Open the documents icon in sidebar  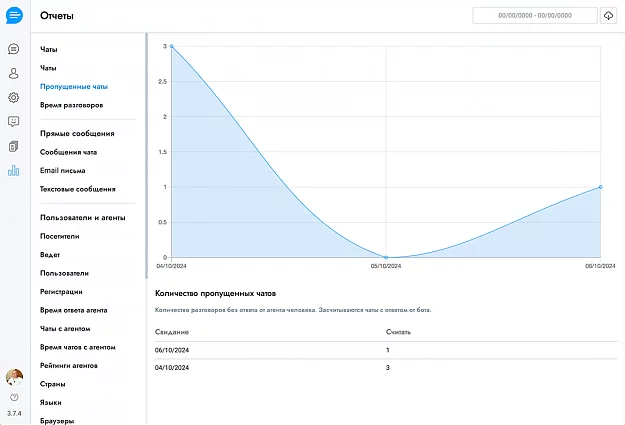point(14,146)
